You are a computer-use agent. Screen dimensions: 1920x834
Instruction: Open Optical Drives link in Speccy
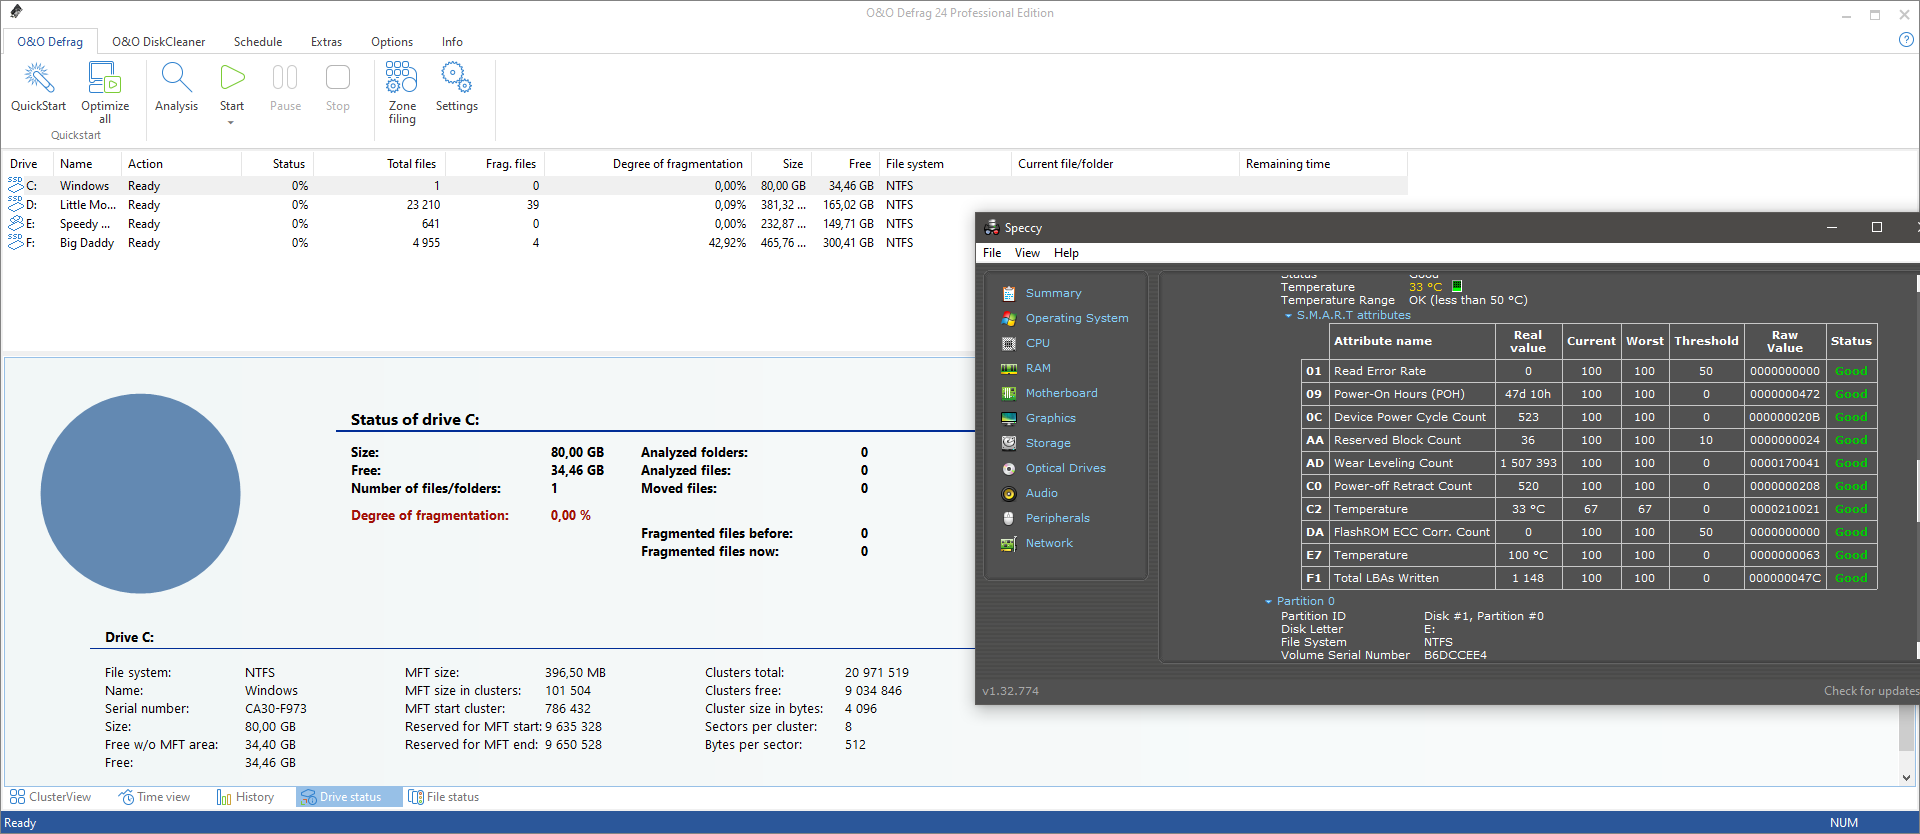point(1066,468)
